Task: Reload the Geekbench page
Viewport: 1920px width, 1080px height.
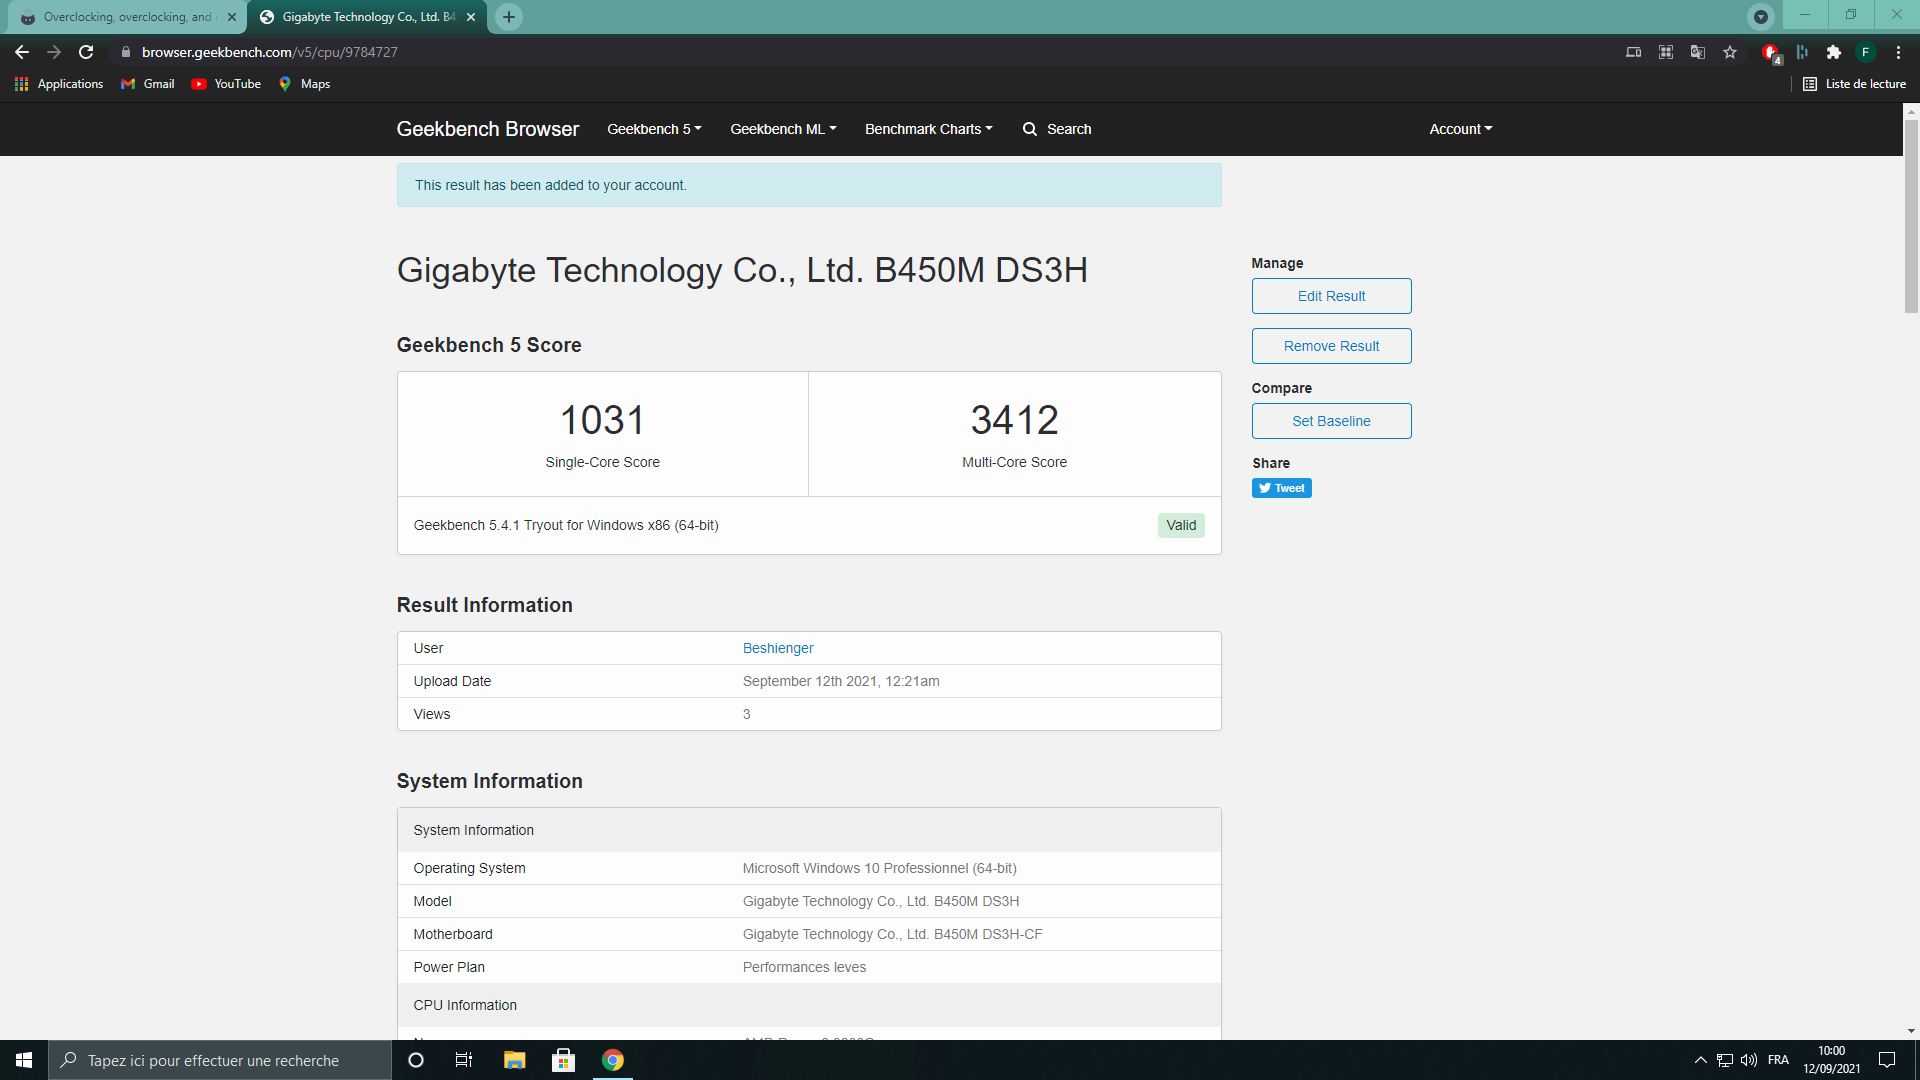Action: click(86, 52)
